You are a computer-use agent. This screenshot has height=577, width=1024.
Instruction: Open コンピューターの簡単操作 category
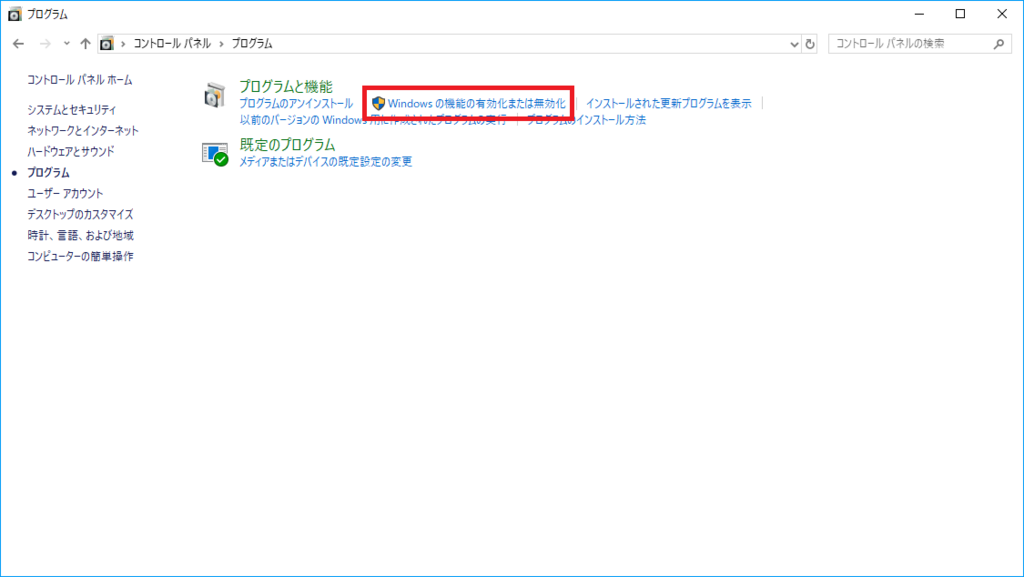pos(80,256)
